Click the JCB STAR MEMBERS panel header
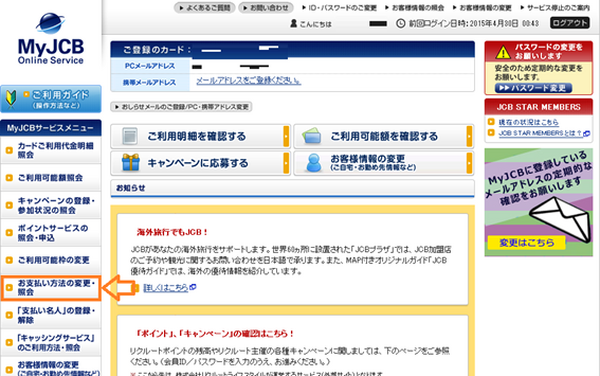The height and width of the screenshot is (376, 600). click(x=538, y=107)
